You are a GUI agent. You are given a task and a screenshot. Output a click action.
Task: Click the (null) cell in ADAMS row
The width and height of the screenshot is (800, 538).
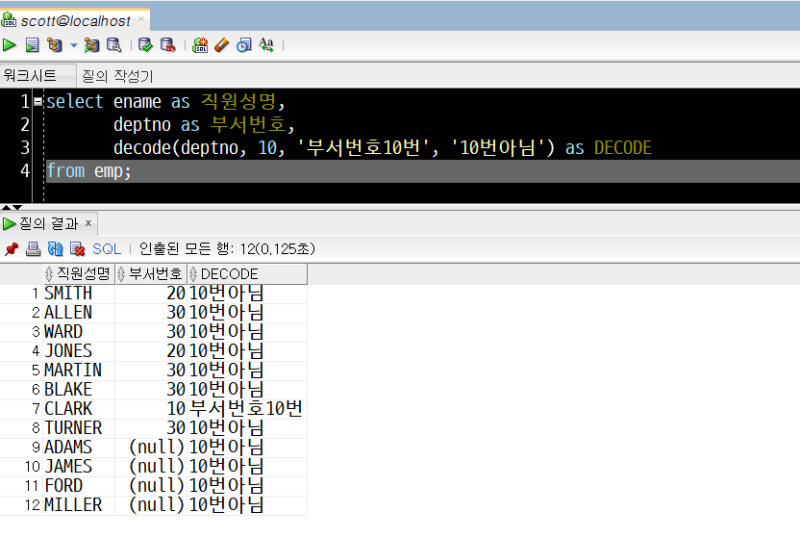tap(151, 447)
